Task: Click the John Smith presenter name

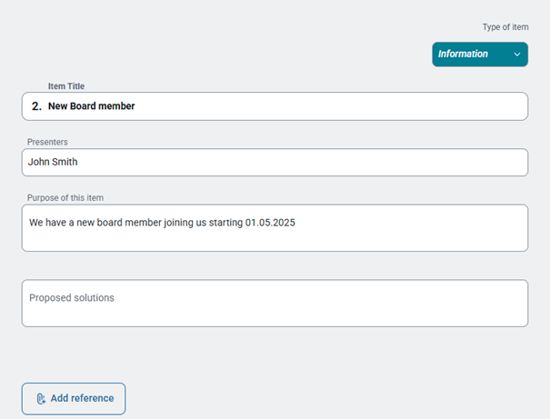Action: pyautogui.click(x=53, y=162)
